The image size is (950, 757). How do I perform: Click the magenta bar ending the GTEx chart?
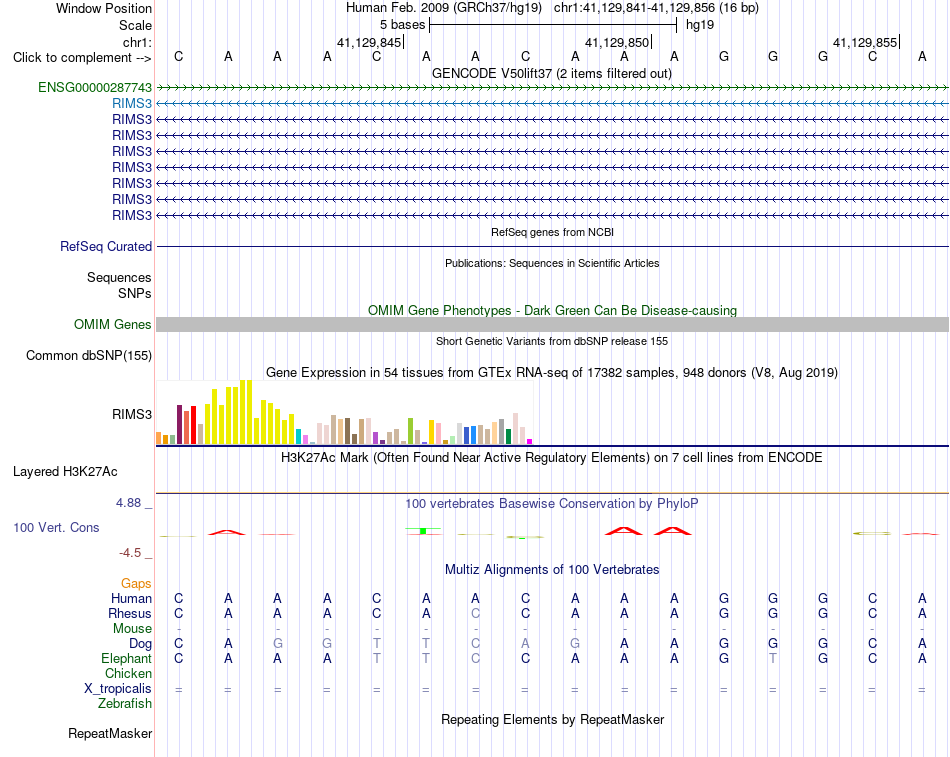(530, 441)
